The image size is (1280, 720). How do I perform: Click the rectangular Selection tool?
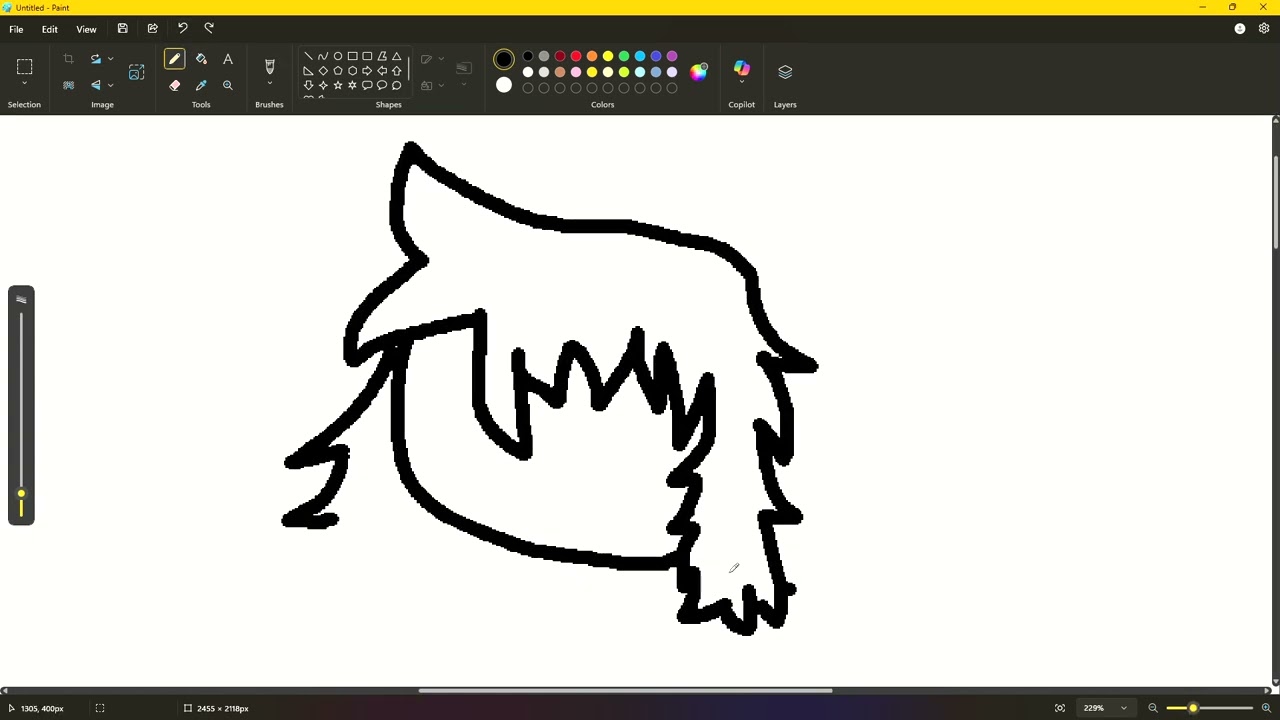[25, 67]
